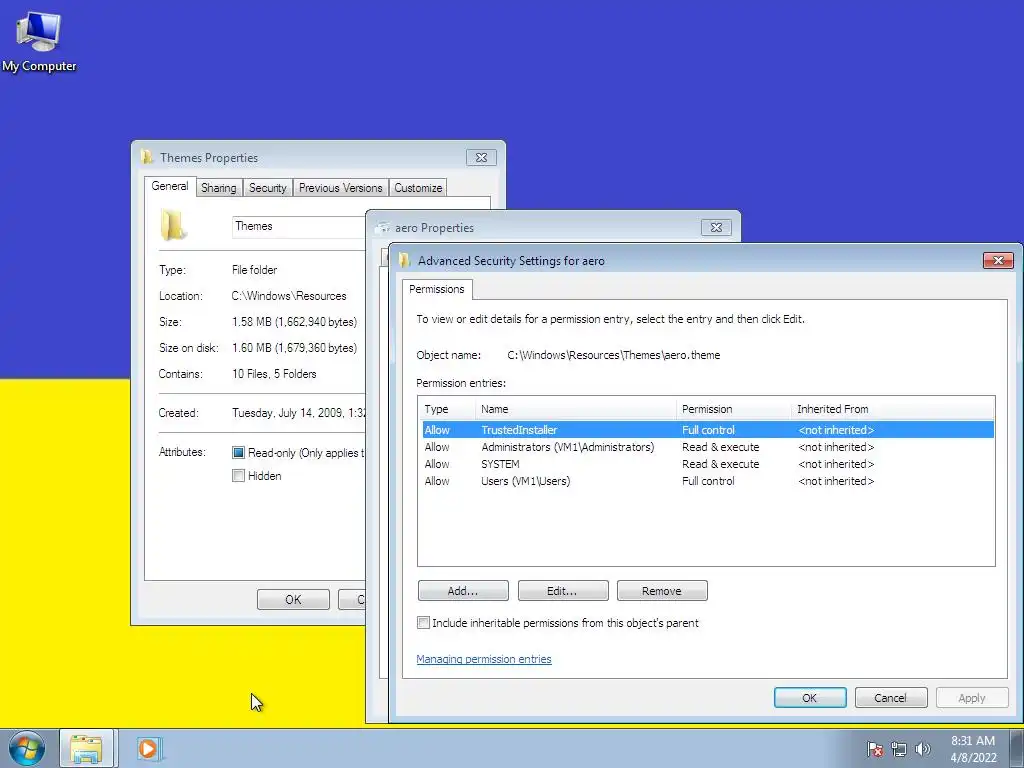The width and height of the screenshot is (1024, 768).
Task: Toggle the Read-only attribute checkbox
Action: click(x=238, y=453)
